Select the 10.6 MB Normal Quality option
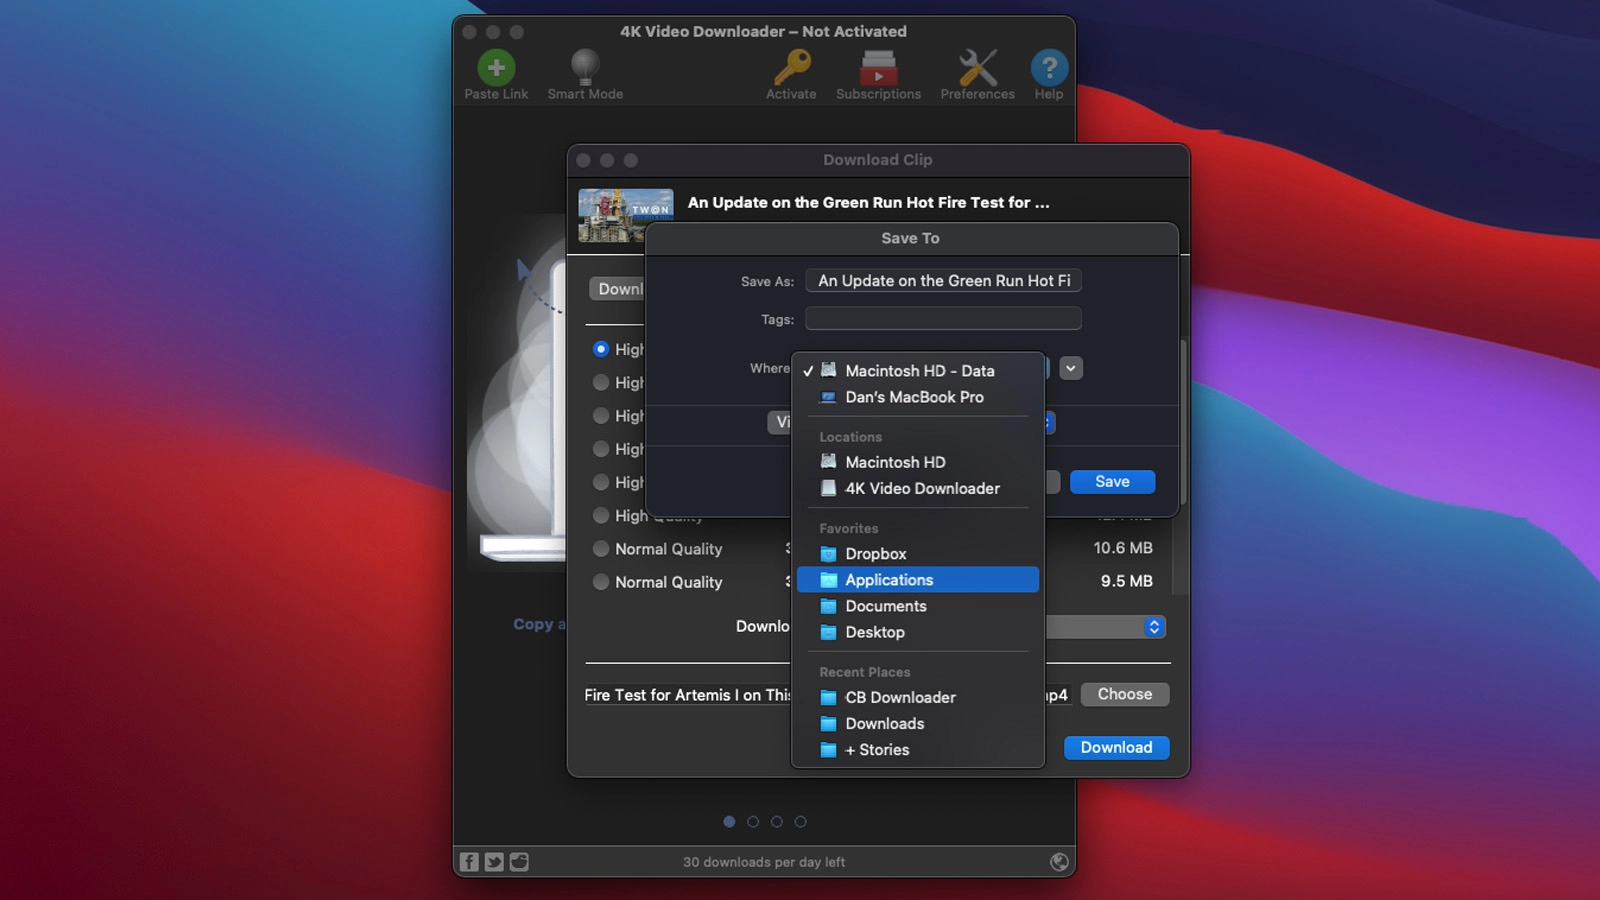The image size is (1600, 900). pyautogui.click(x=601, y=548)
